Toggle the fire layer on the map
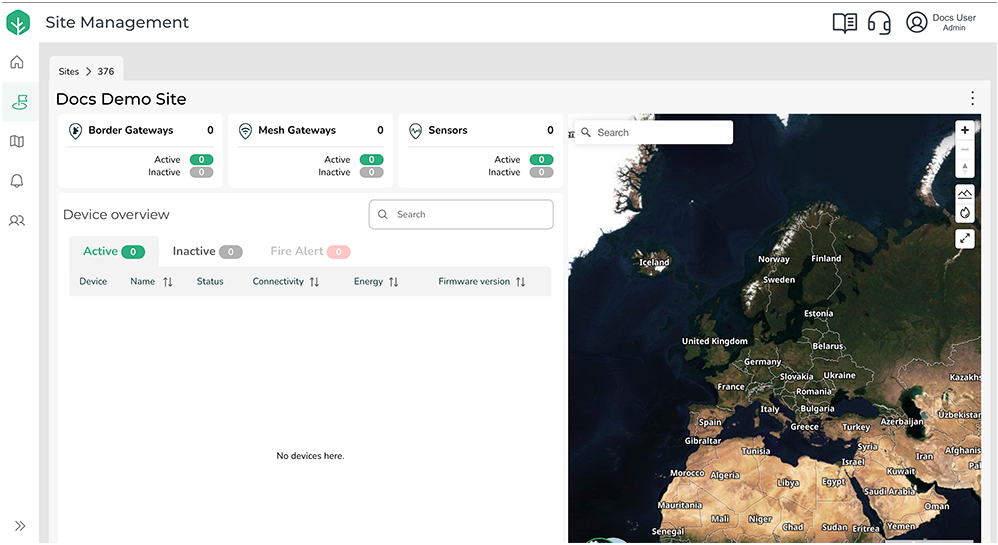The height and width of the screenshot is (545, 998). pos(964,212)
